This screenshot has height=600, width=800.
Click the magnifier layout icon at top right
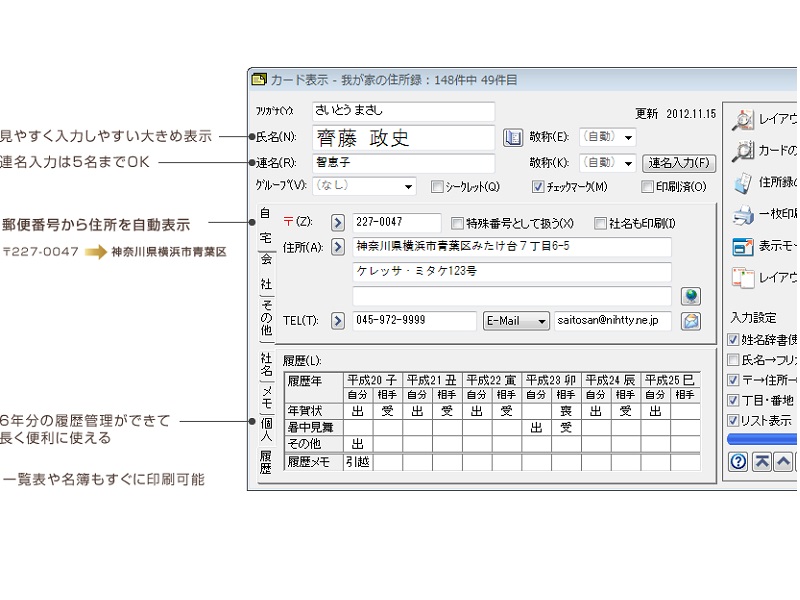(742, 120)
